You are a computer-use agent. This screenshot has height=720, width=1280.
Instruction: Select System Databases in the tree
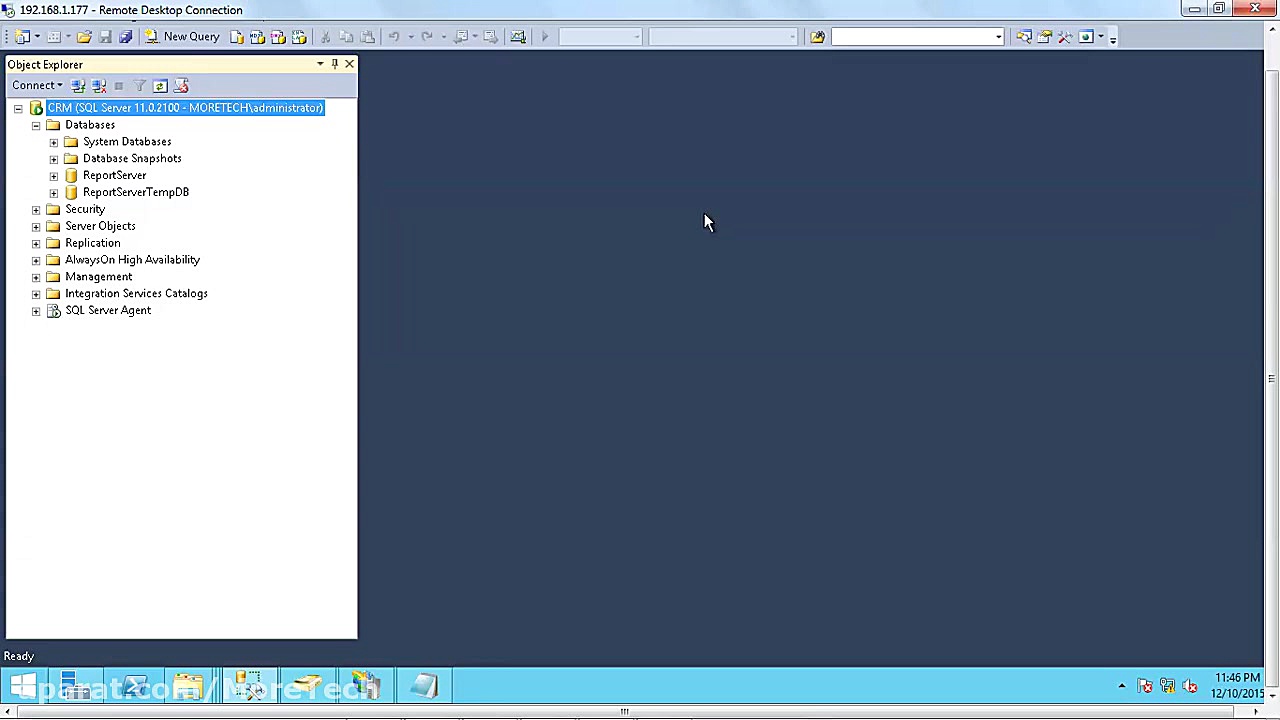[x=127, y=142]
